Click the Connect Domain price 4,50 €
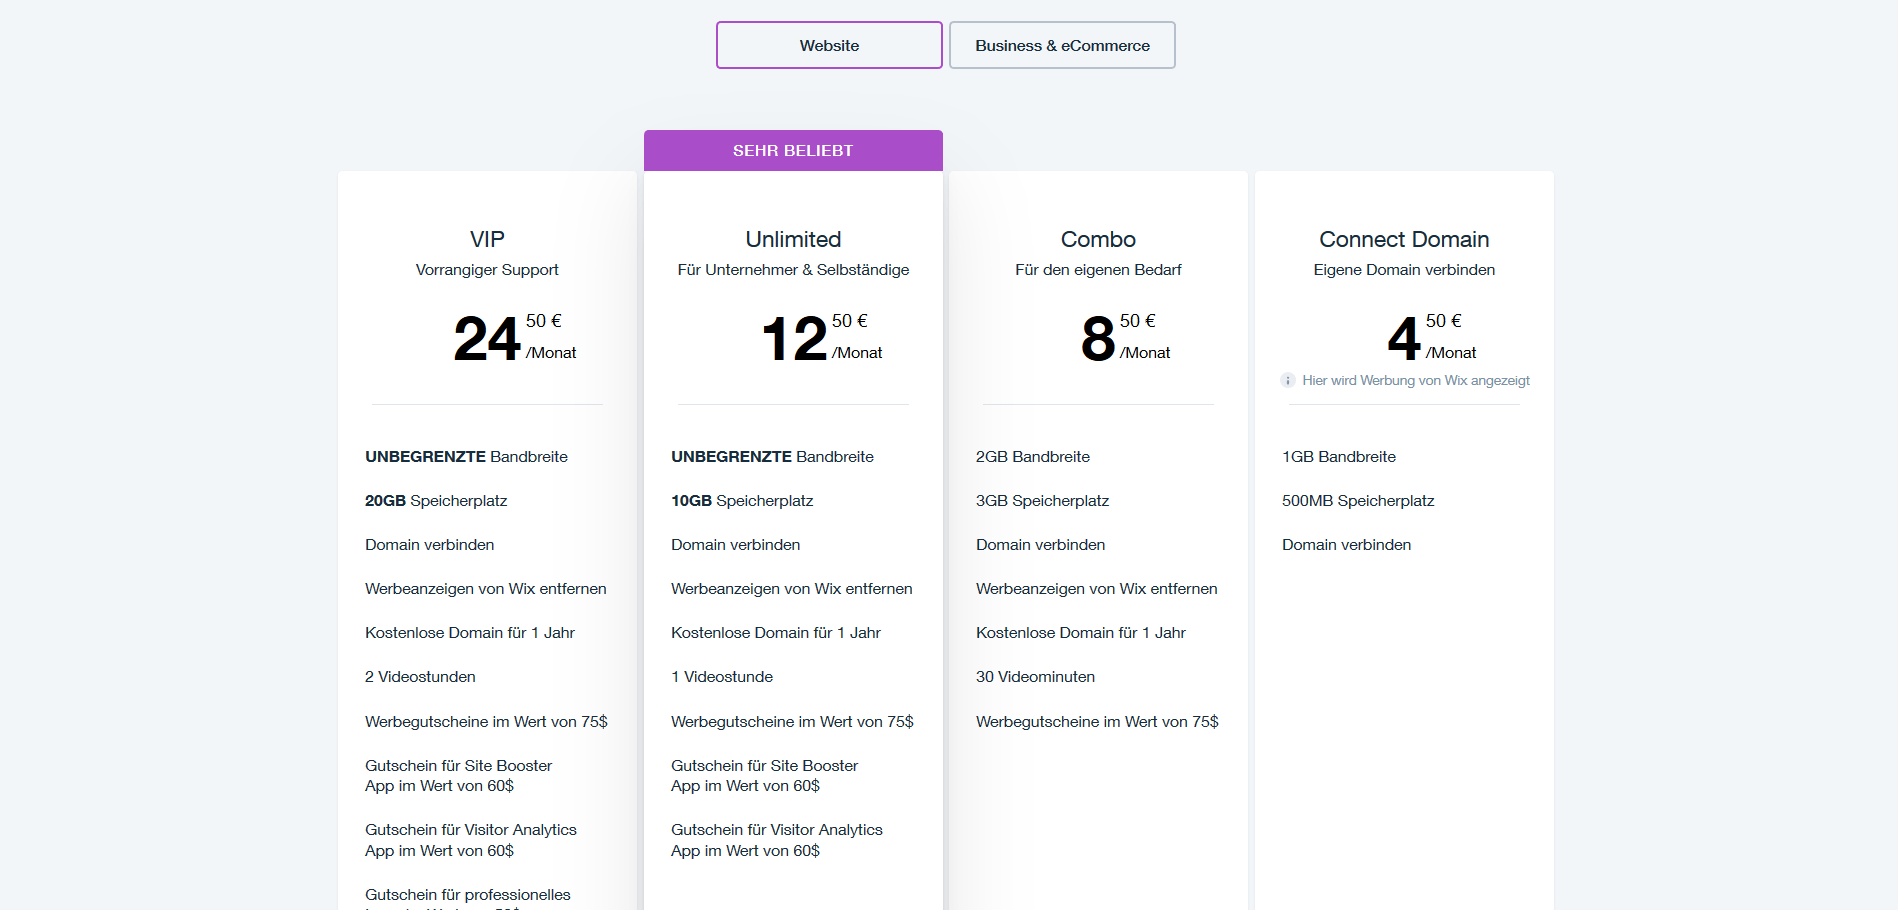Screen dimensions: 1898x910 click(x=1431, y=338)
